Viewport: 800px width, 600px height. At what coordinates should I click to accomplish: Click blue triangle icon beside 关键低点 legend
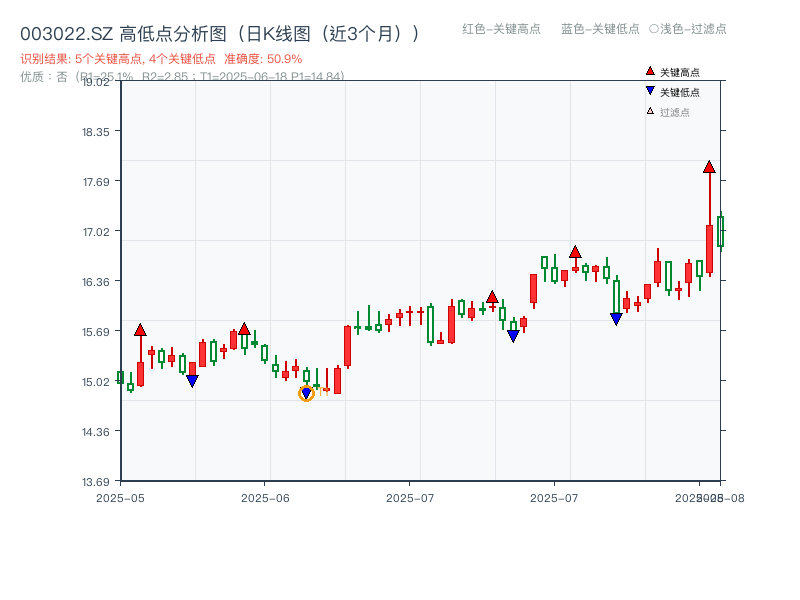(650, 92)
